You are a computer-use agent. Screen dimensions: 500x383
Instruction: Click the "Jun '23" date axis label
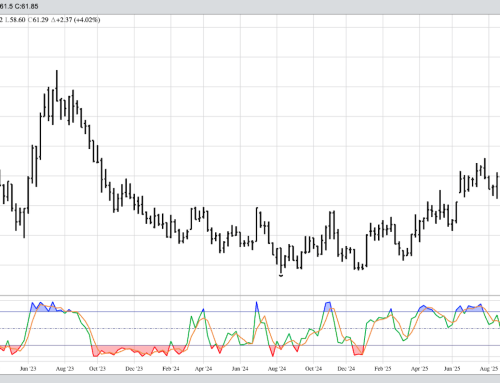(x=28, y=369)
